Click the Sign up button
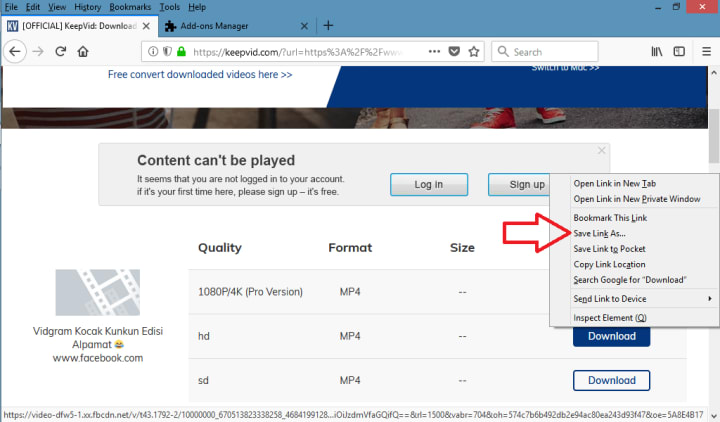This screenshot has width=720, height=422. point(519,185)
